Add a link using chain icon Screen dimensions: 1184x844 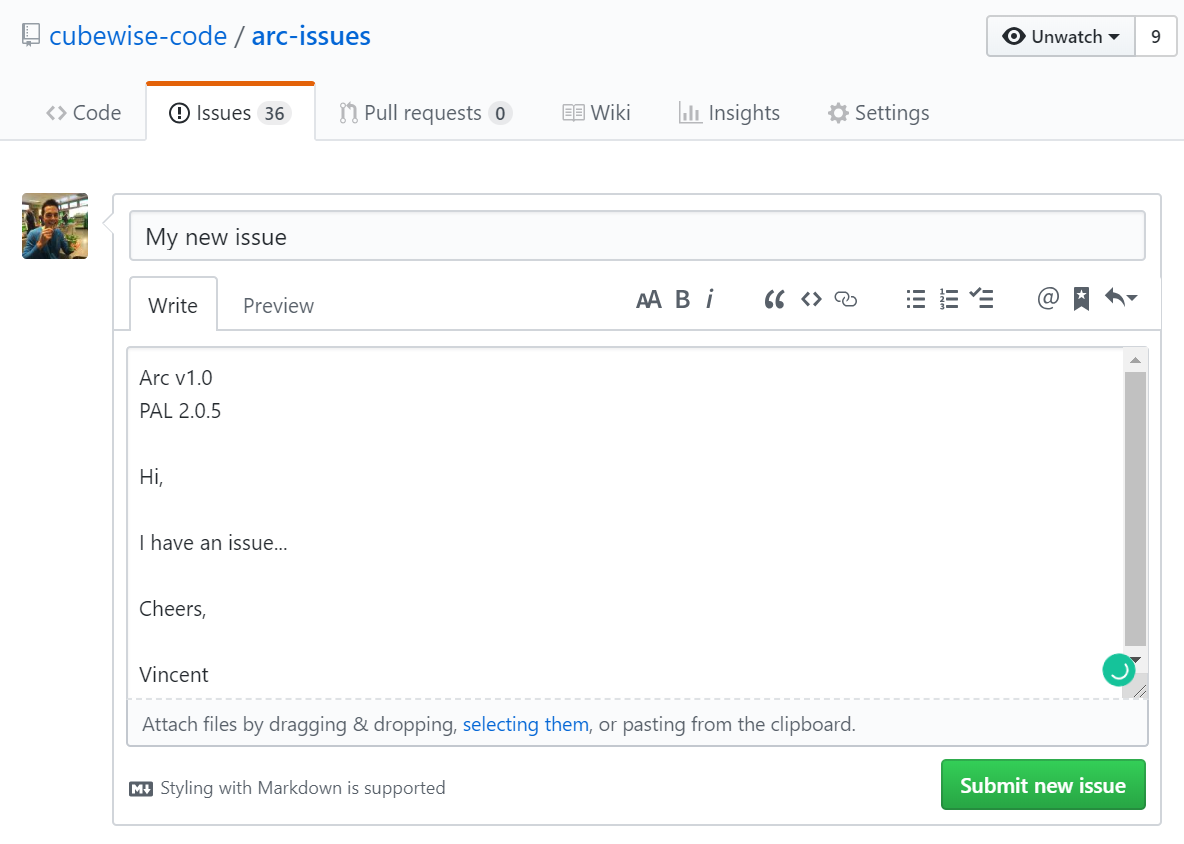tap(846, 299)
